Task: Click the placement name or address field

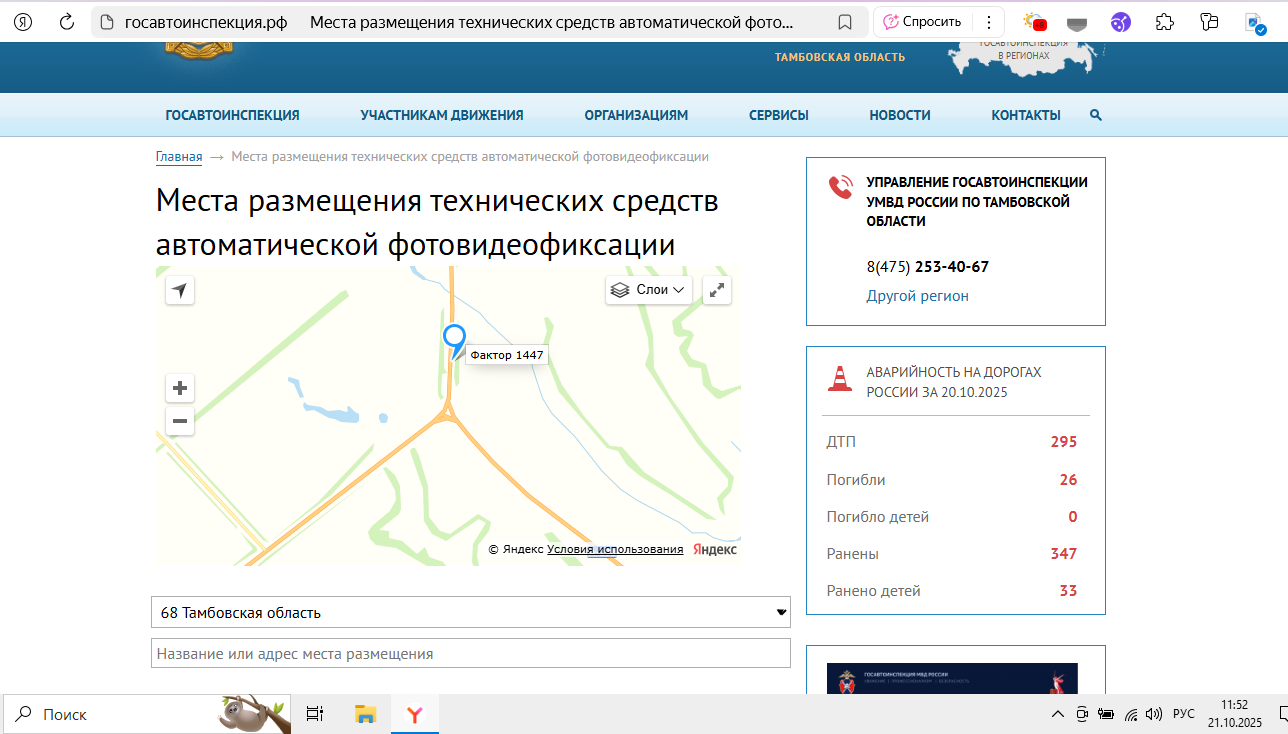Action: click(x=471, y=653)
